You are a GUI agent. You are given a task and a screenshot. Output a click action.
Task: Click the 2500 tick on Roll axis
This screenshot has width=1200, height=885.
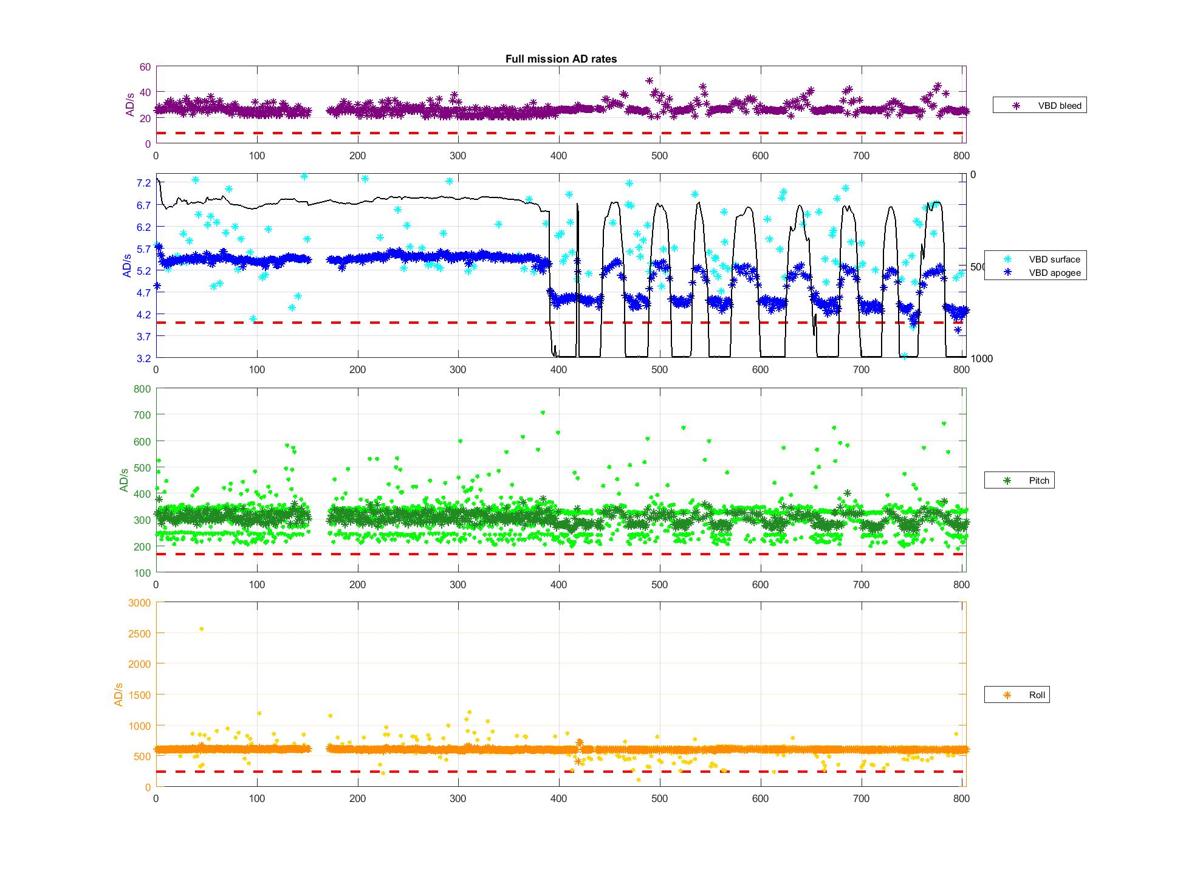tap(139, 634)
